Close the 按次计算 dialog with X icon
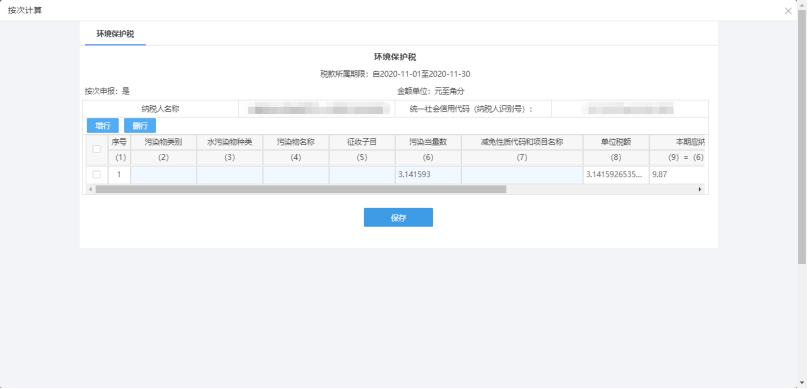This screenshot has width=808, height=389. pyautogui.click(x=788, y=11)
